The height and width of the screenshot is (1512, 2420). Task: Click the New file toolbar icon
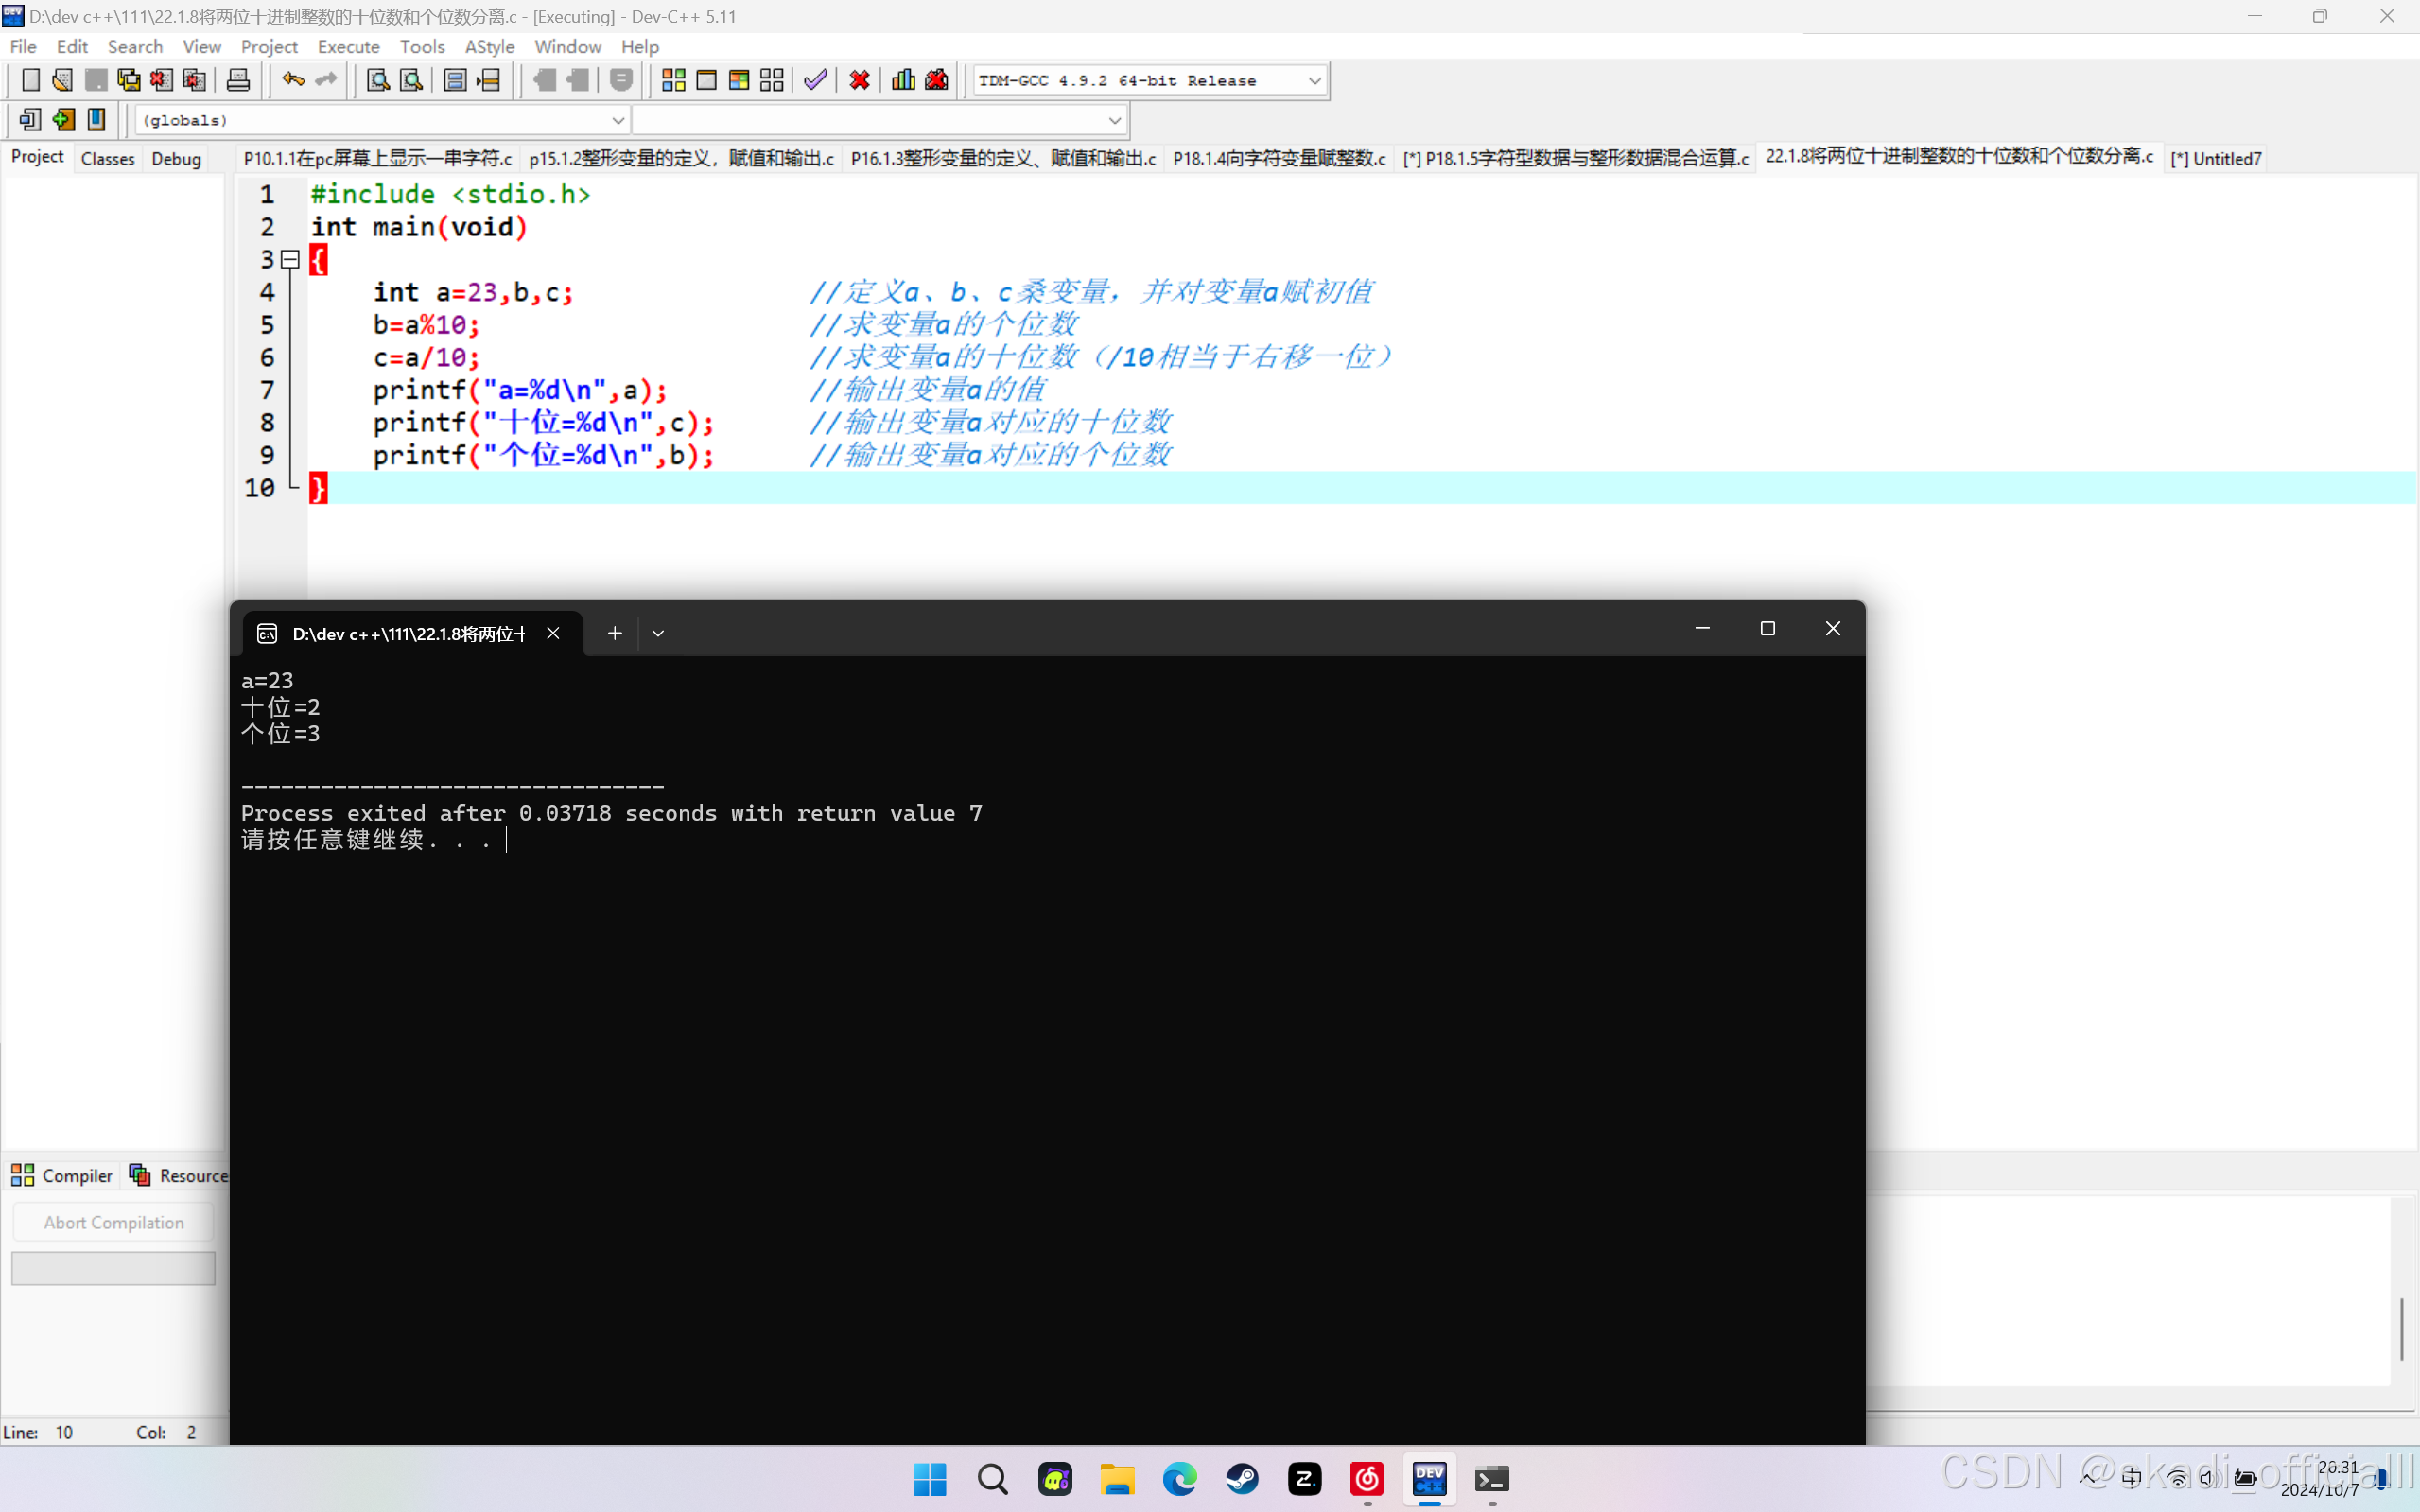30,80
